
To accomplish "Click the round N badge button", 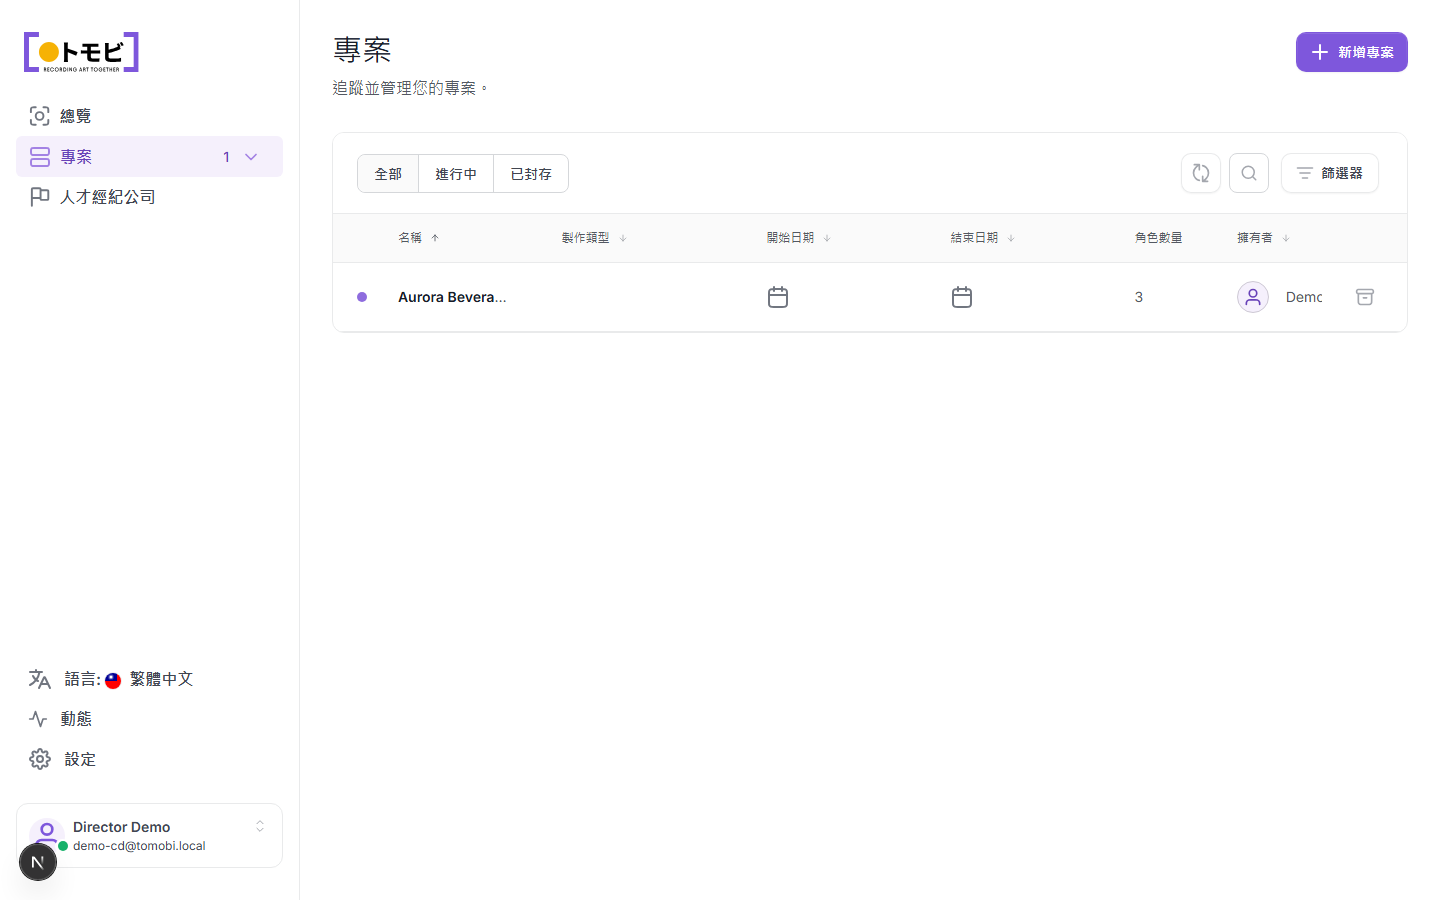I will (38, 862).
